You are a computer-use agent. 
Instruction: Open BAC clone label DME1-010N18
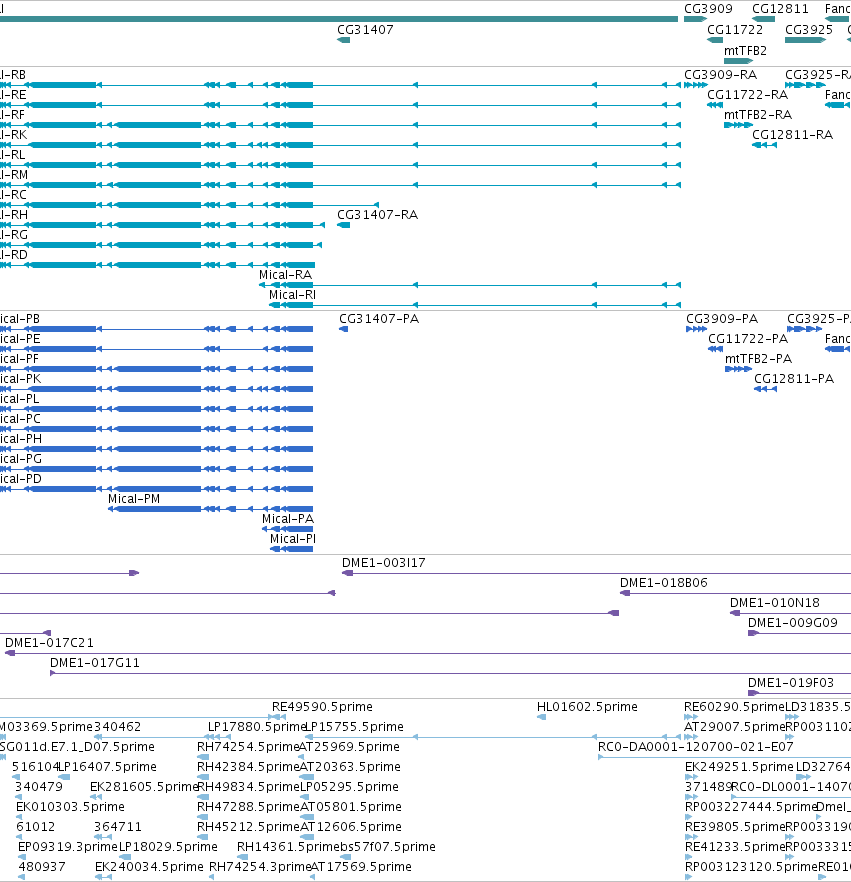pos(775,603)
